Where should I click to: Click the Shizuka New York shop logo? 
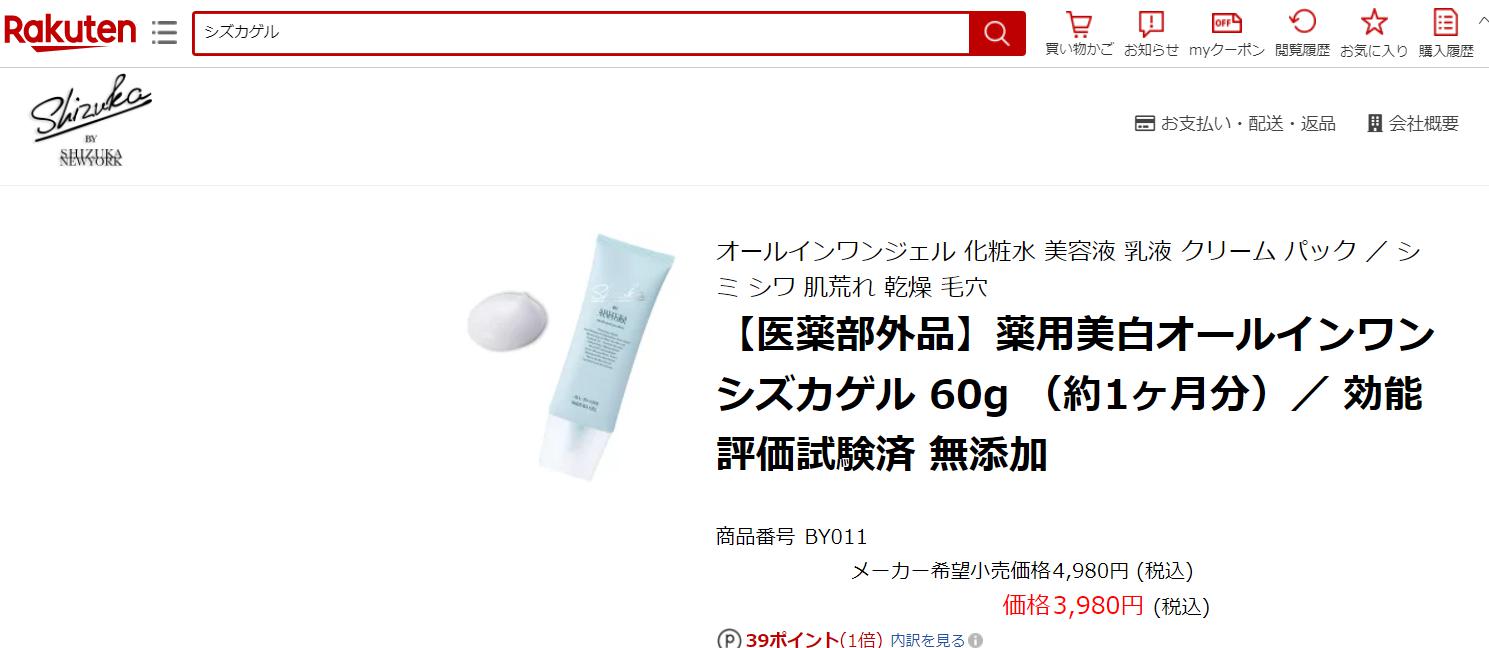click(x=90, y=125)
